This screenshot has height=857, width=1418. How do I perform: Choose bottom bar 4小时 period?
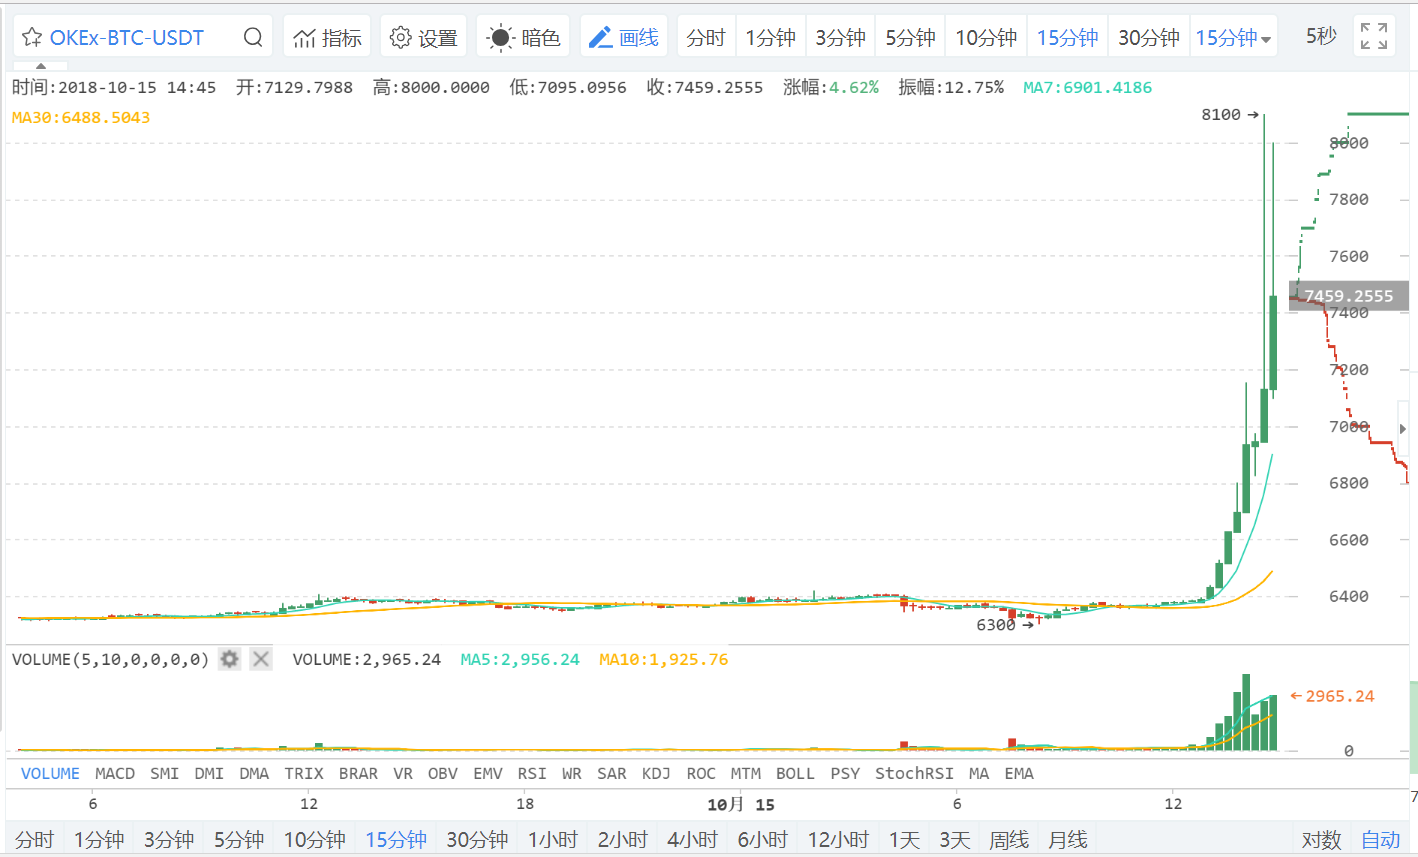693,840
